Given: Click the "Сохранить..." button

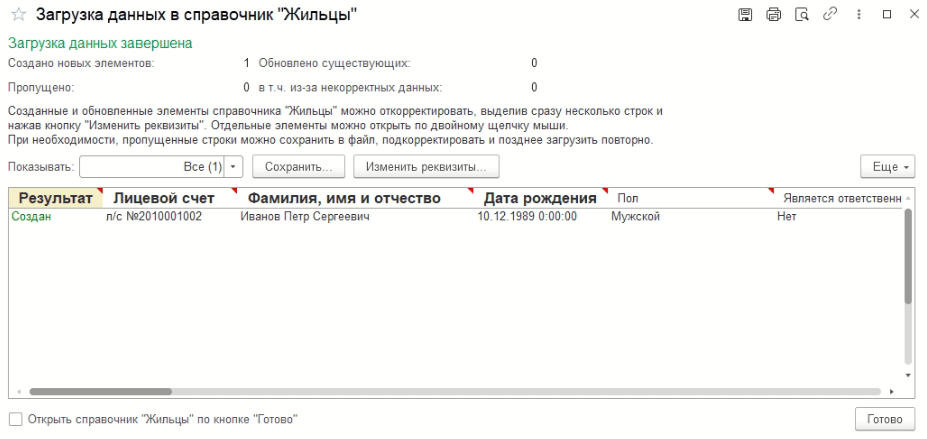Looking at the screenshot, I should coord(299,167).
